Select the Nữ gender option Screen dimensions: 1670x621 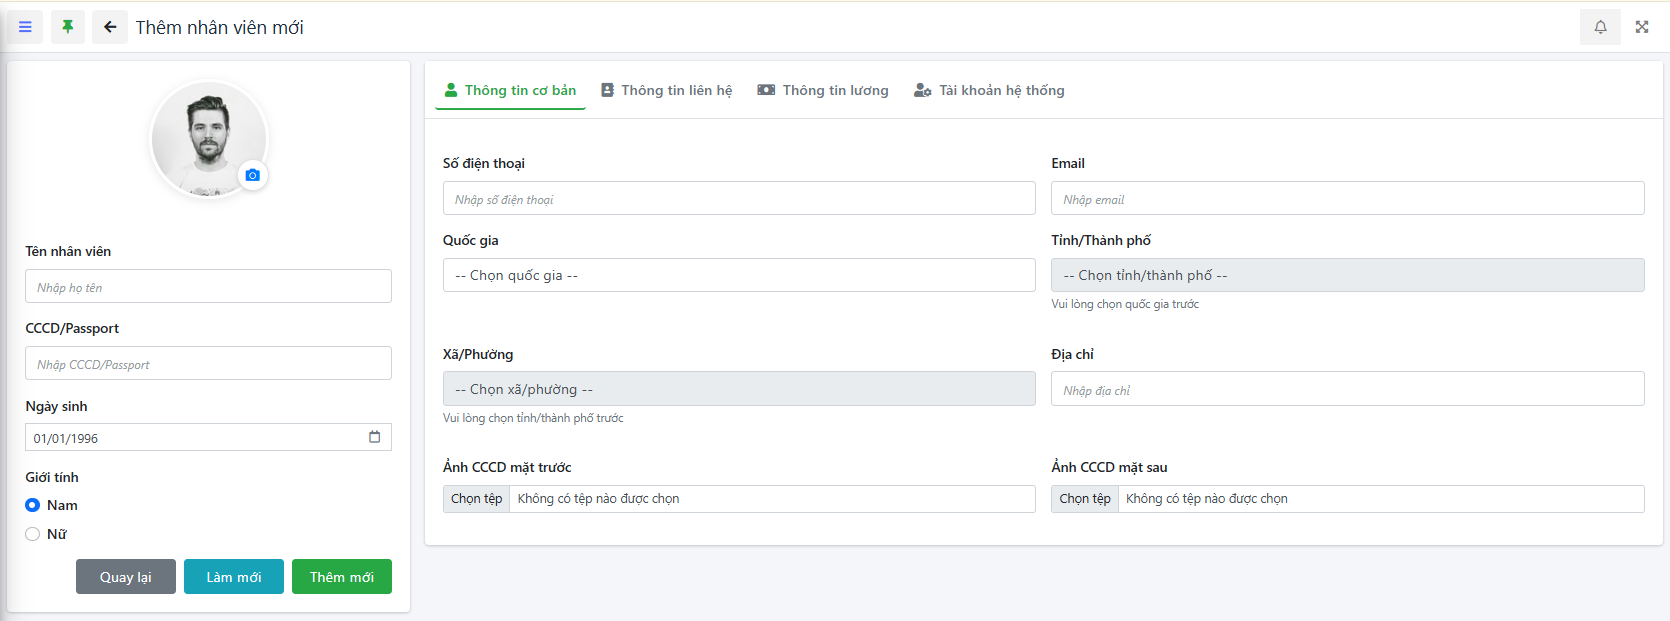[x=33, y=534]
